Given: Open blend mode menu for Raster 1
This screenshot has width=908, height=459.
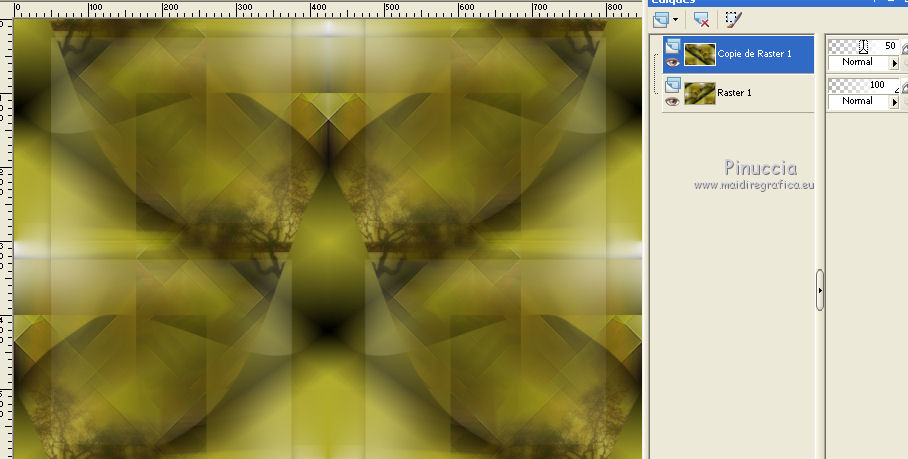Looking at the screenshot, I should click(894, 101).
